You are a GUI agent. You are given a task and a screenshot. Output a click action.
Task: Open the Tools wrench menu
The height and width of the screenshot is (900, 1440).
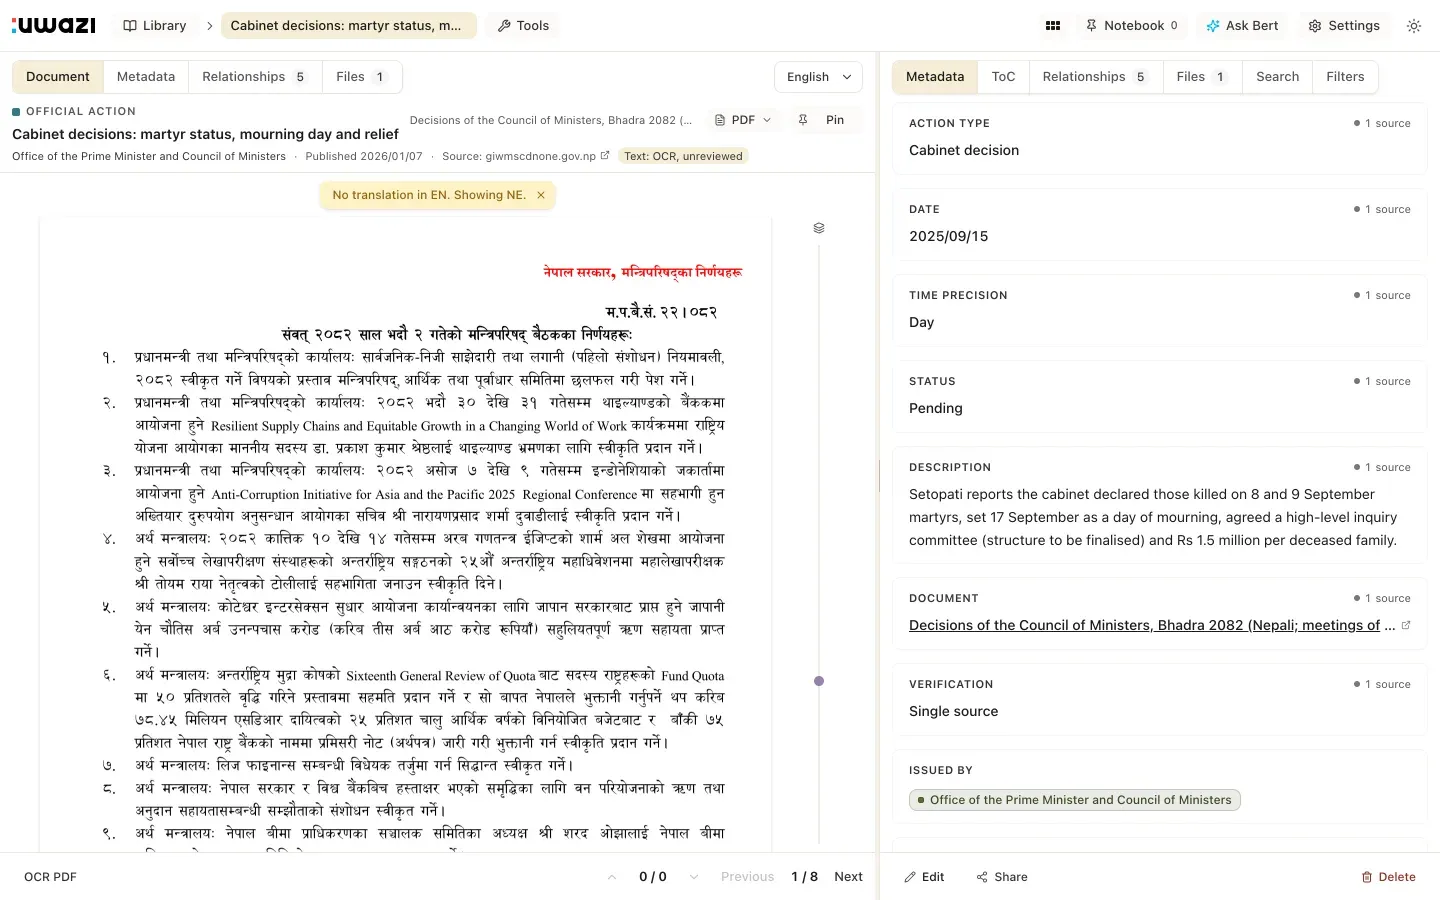tap(523, 26)
